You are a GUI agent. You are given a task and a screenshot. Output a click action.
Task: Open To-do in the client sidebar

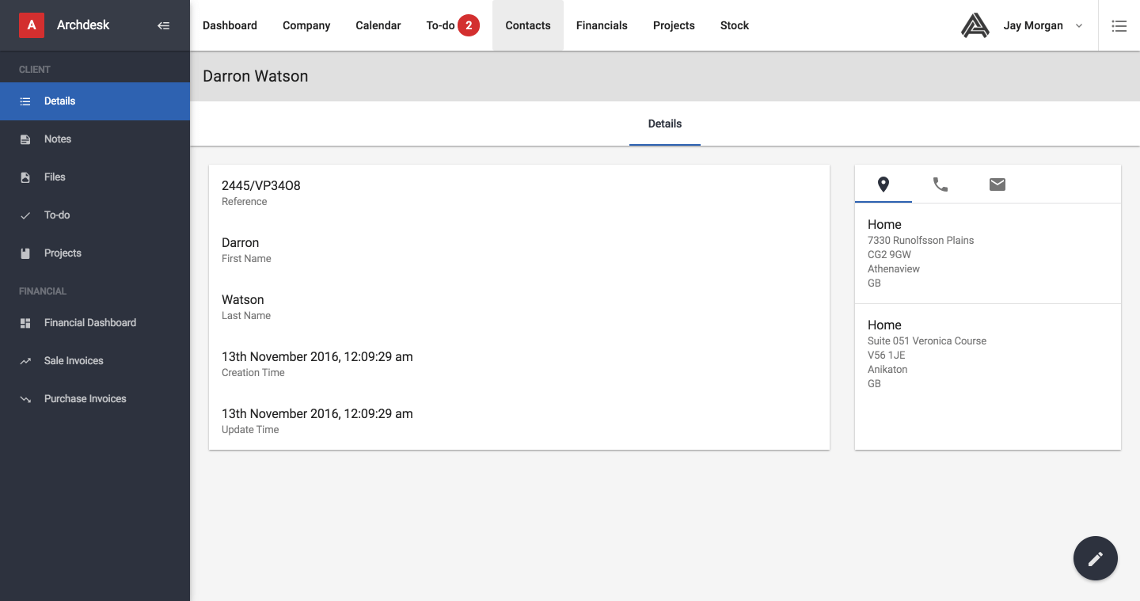[x=95, y=215]
